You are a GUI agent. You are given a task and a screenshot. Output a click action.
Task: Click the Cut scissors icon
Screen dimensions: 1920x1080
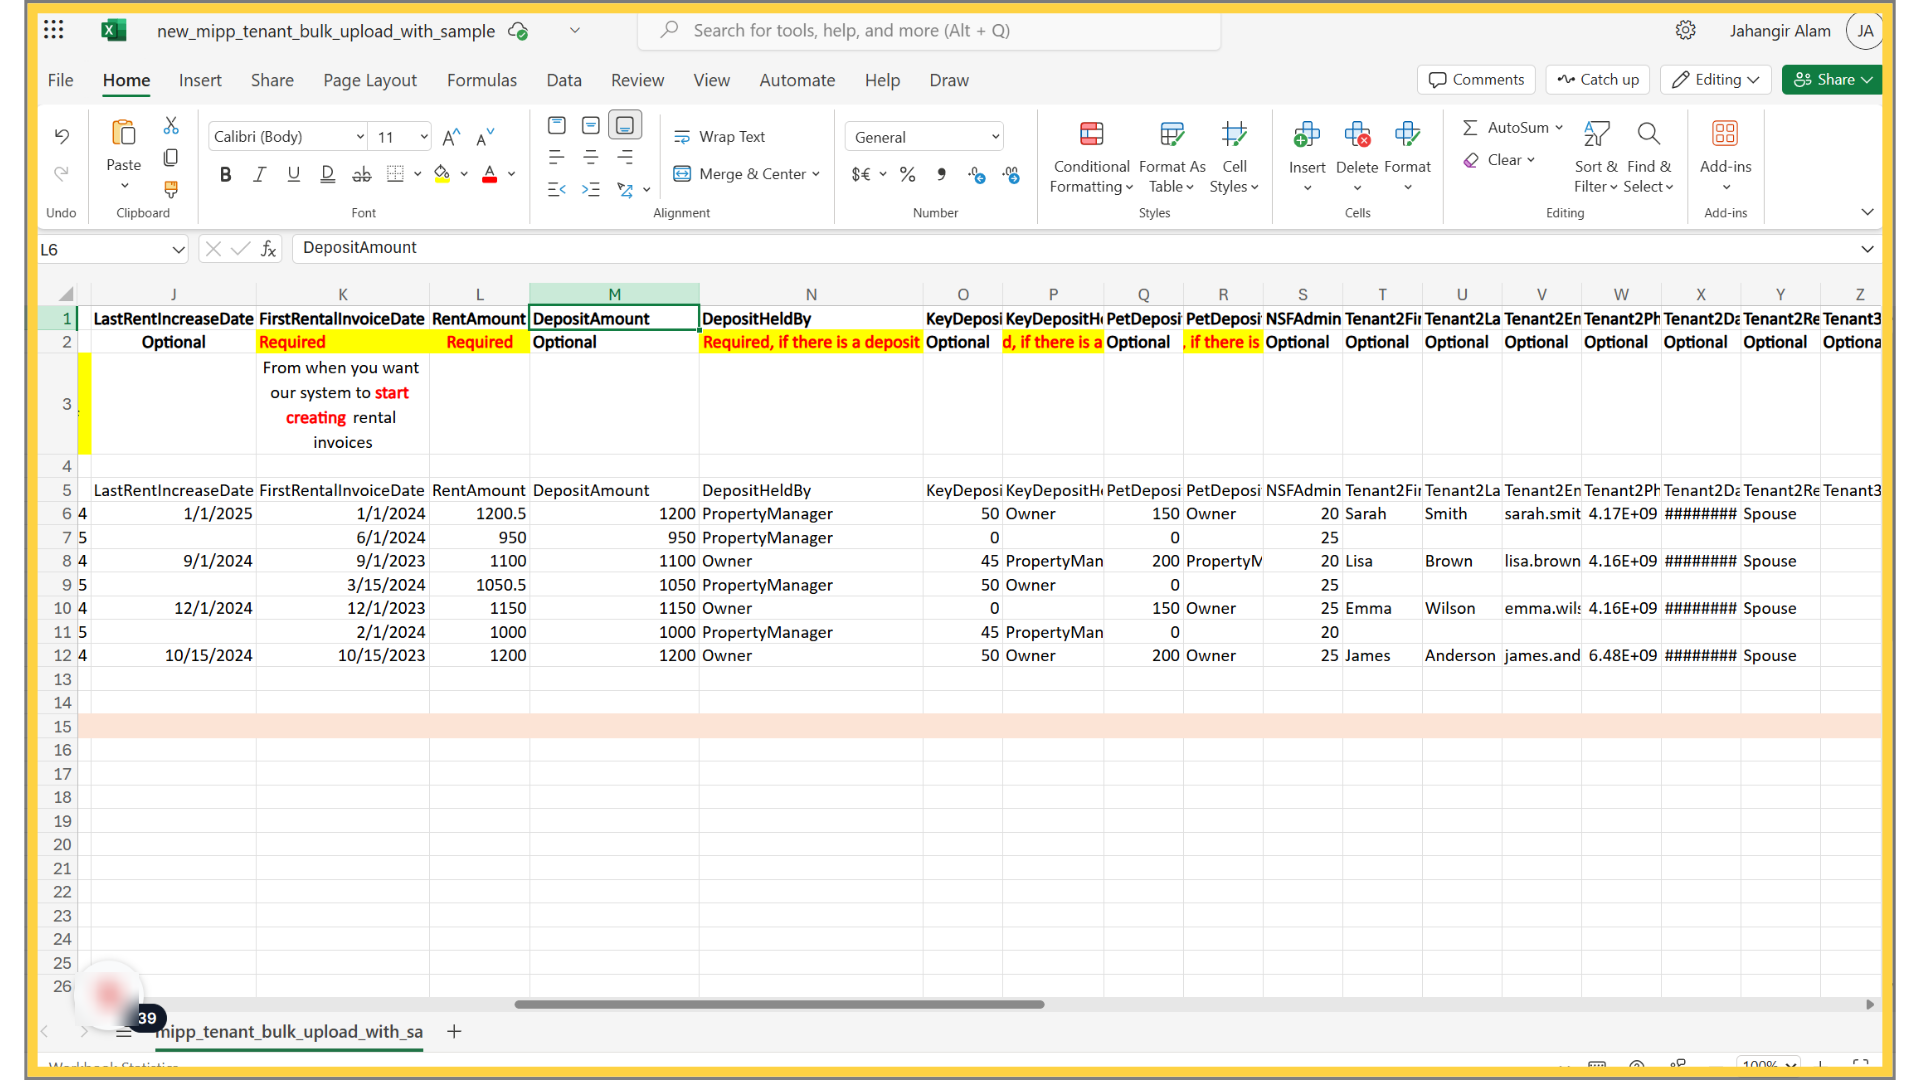(171, 126)
